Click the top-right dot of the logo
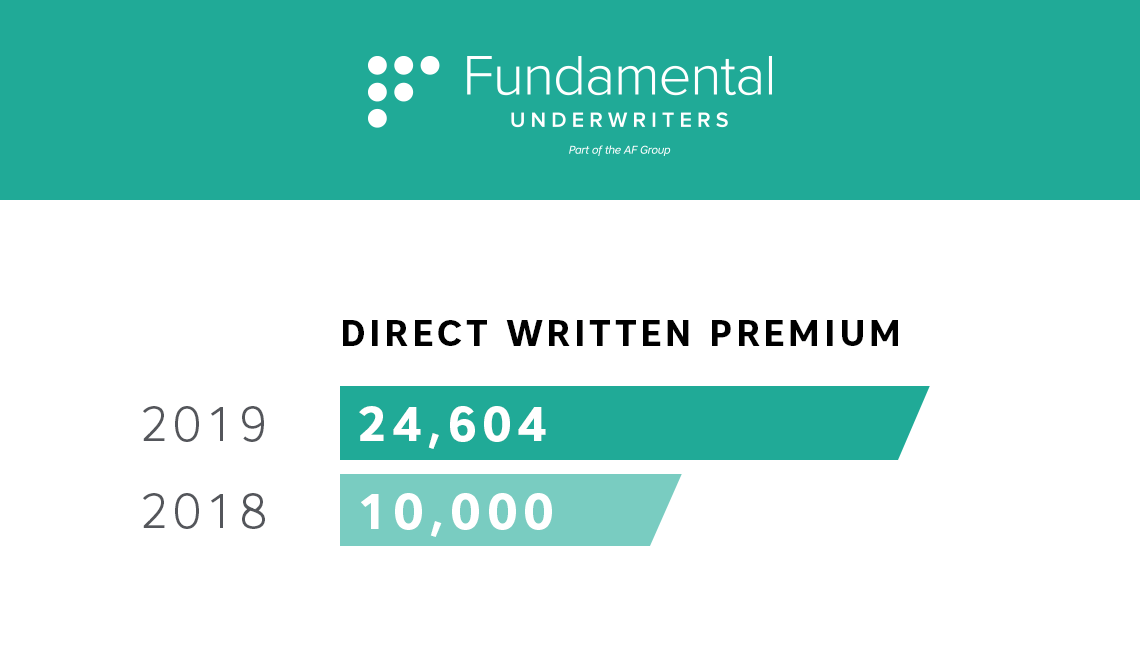 430,66
